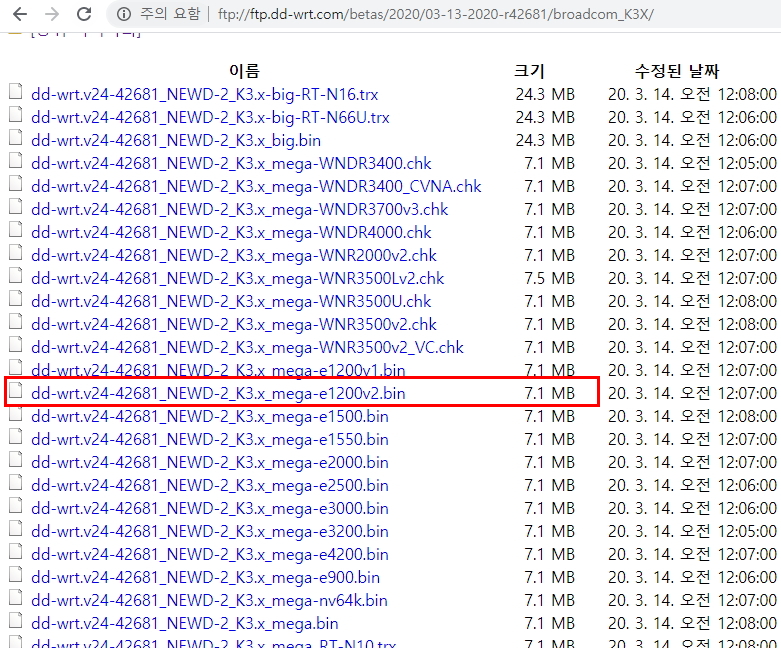Download mega-e1200v2.bin firmware link

[x=218, y=393]
